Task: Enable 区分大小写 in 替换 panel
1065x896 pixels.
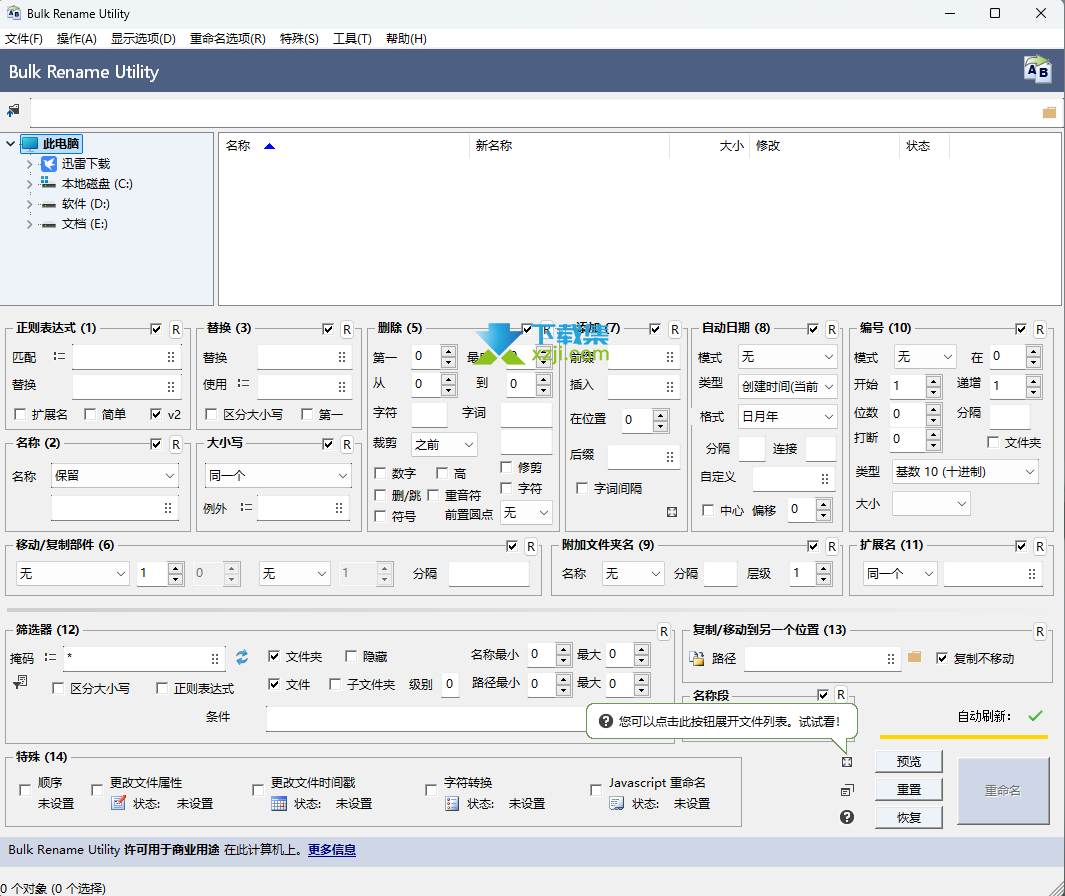Action: [x=211, y=414]
